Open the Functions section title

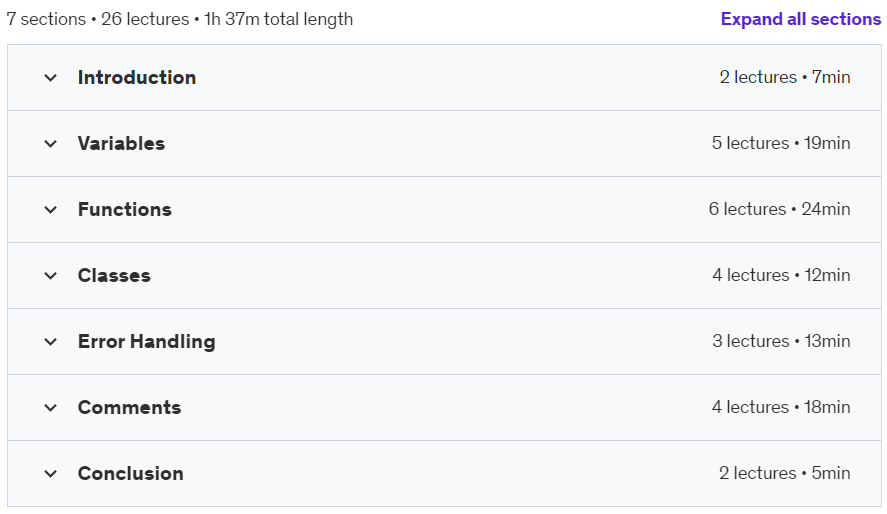click(x=124, y=210)
